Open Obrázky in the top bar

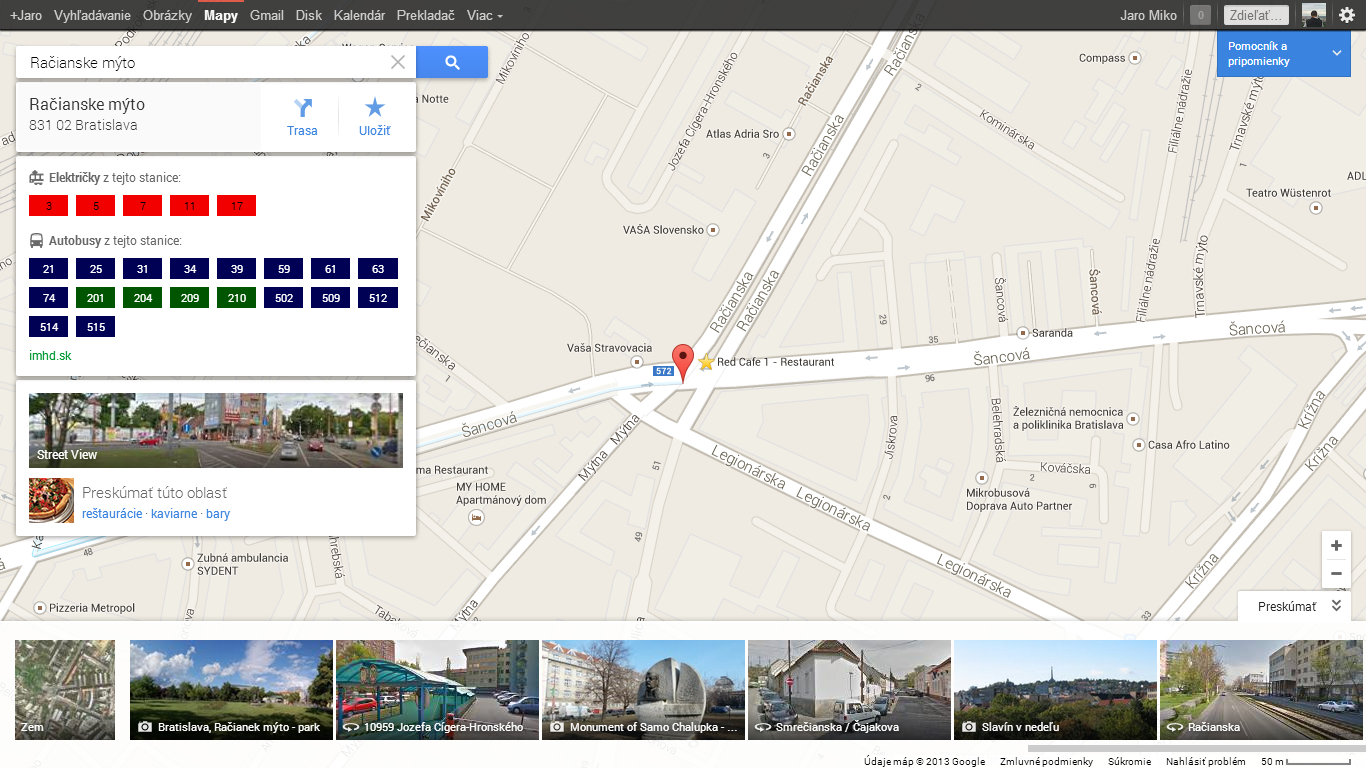167,16
